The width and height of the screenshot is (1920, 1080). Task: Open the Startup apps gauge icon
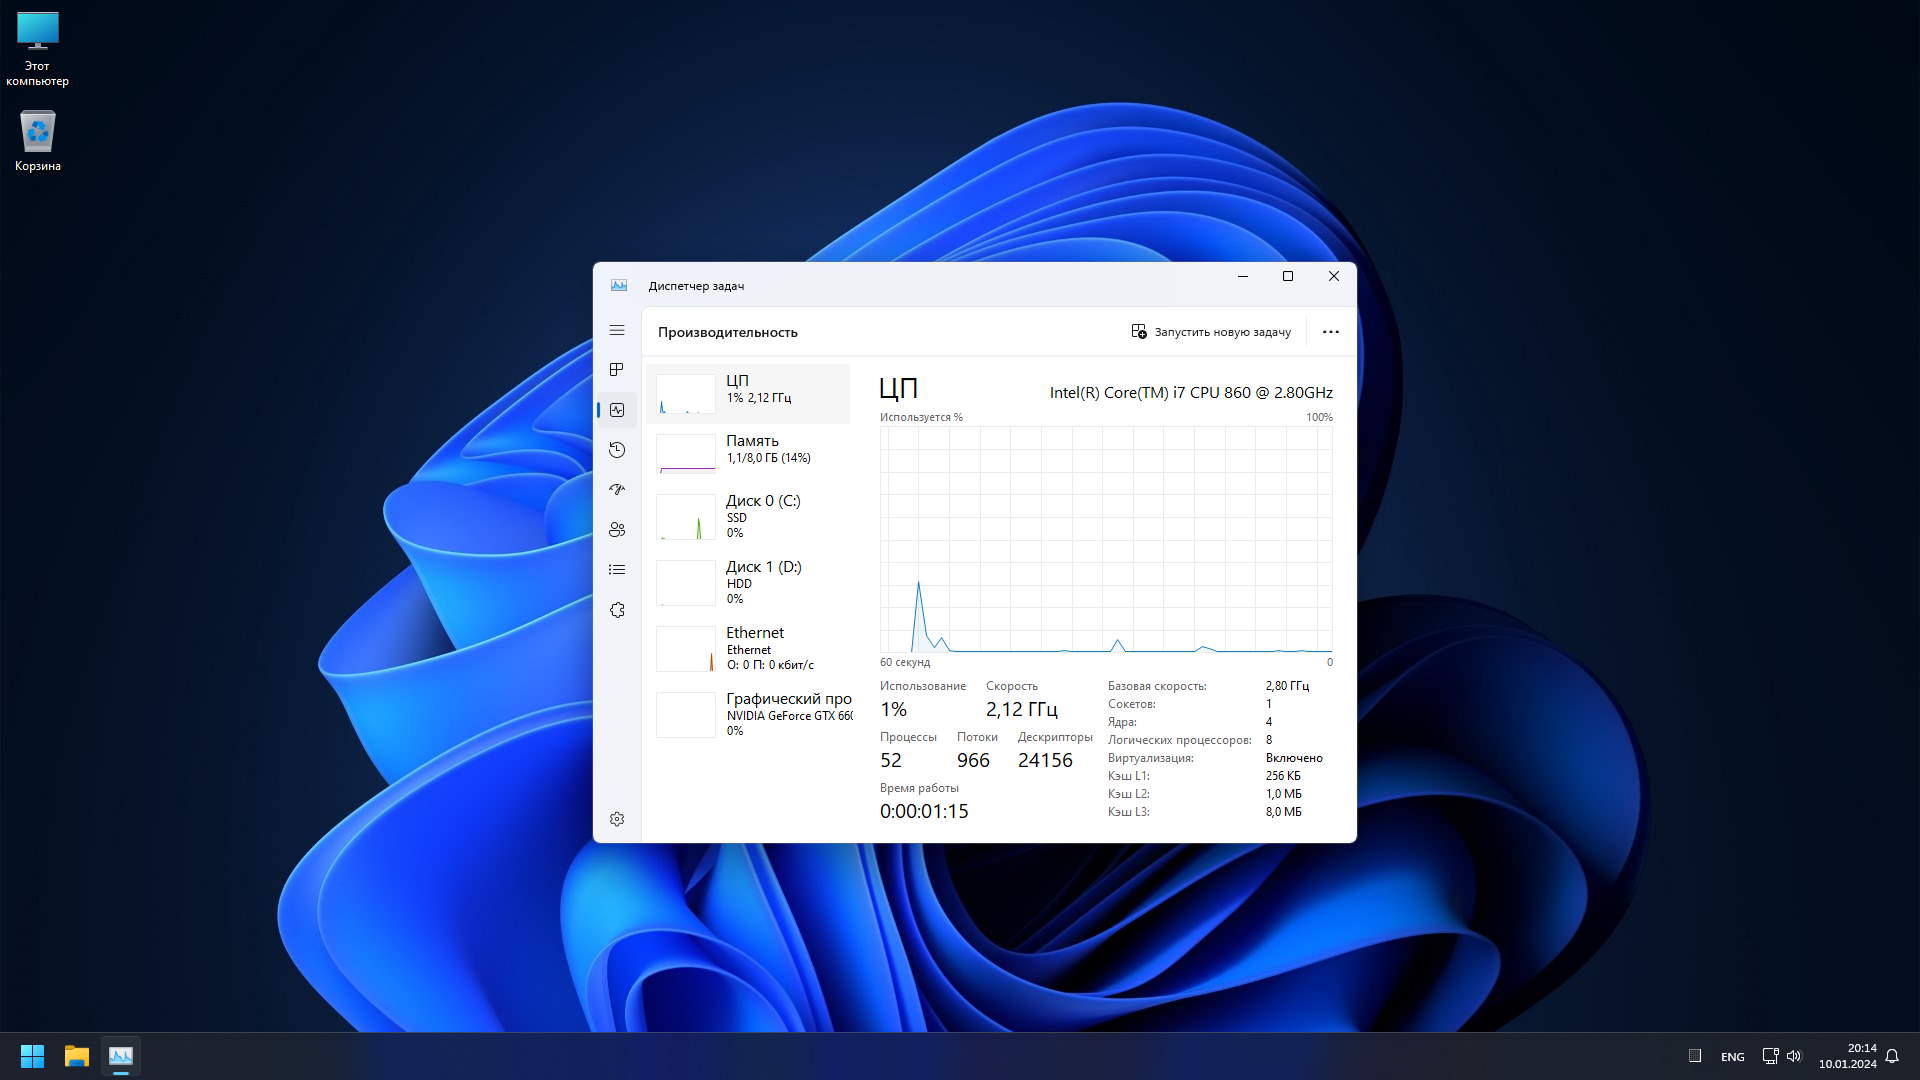click(617, 490)
